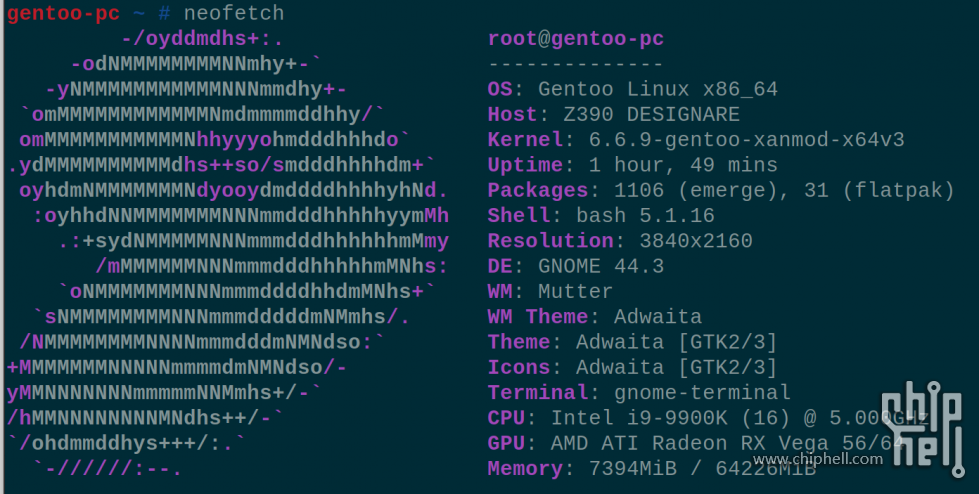Click the 'Packages' label
The image size is (979, 494).
coord(538,190)
